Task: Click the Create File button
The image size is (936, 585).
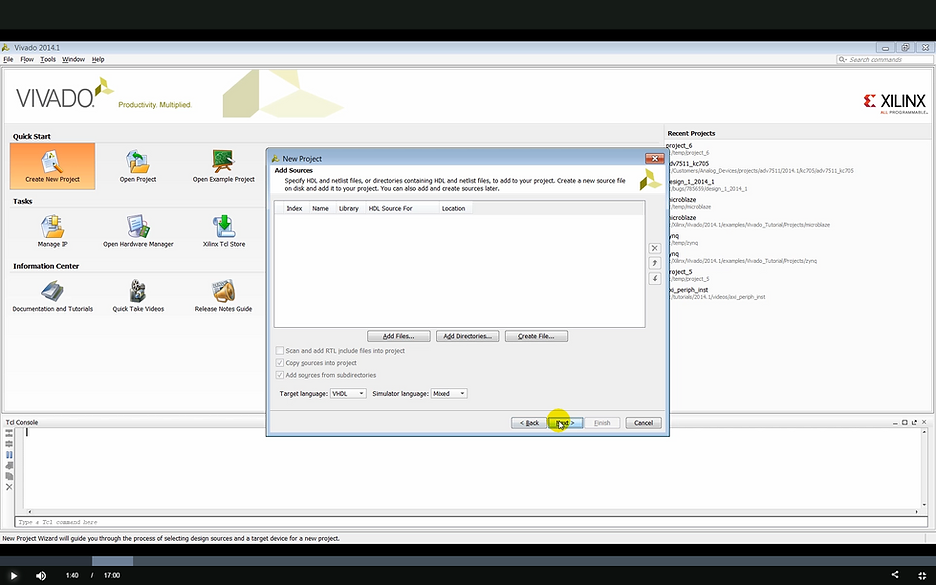Action: tap(536, 336)
